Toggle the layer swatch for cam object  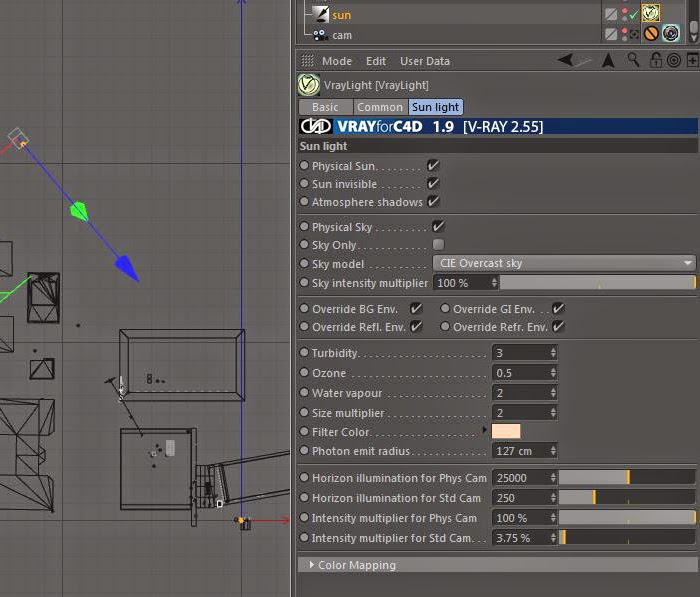click(x=611, y=34)
